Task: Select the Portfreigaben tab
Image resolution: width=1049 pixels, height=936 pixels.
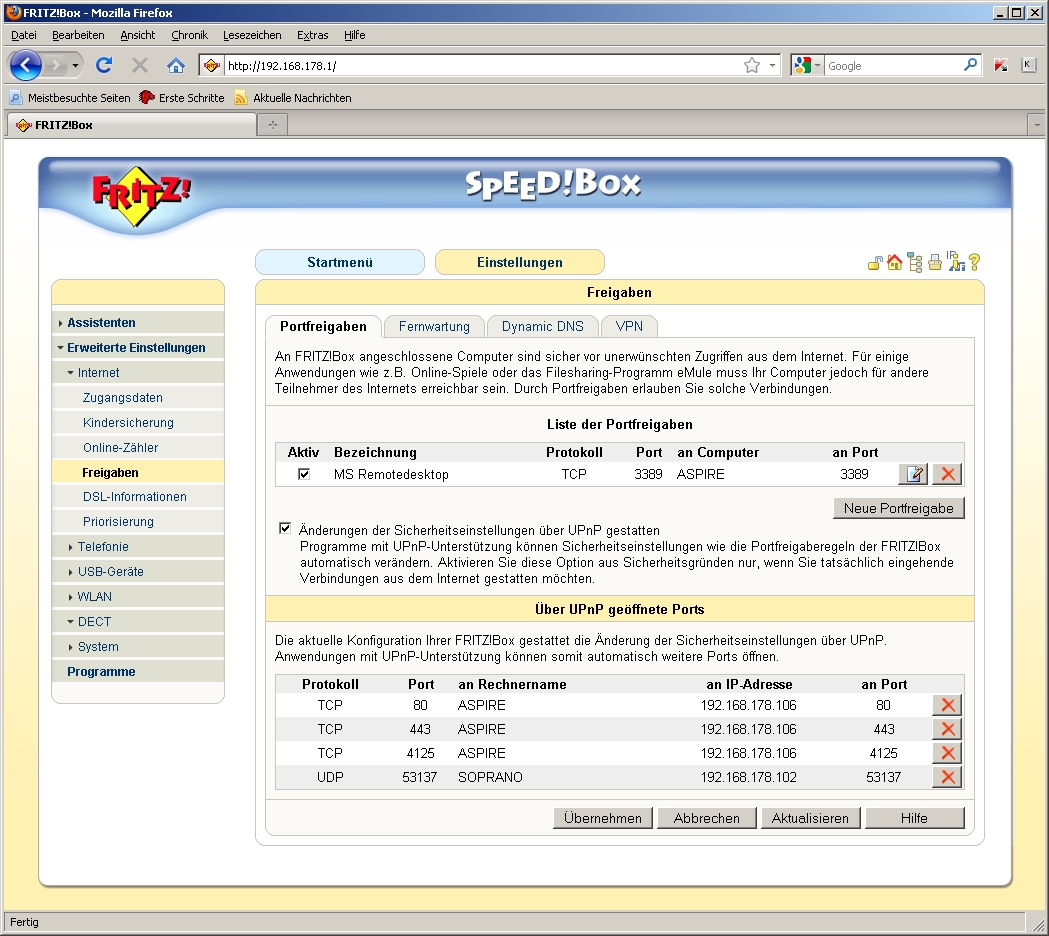Action: (x=323, y=326)
